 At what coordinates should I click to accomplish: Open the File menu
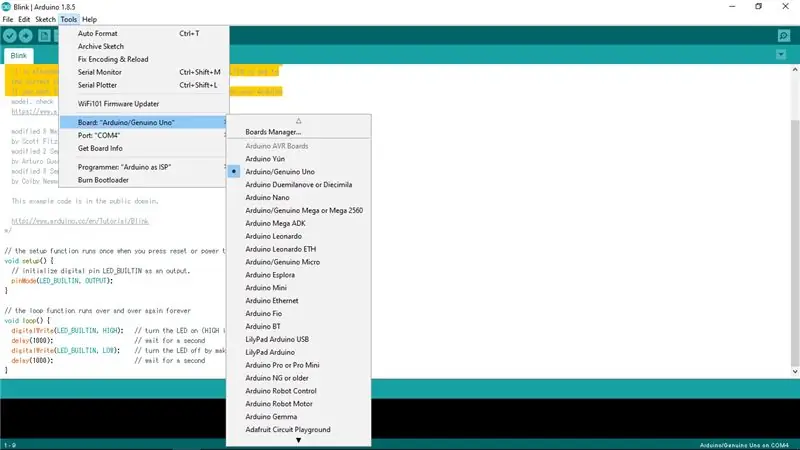[x=8, y=19]
